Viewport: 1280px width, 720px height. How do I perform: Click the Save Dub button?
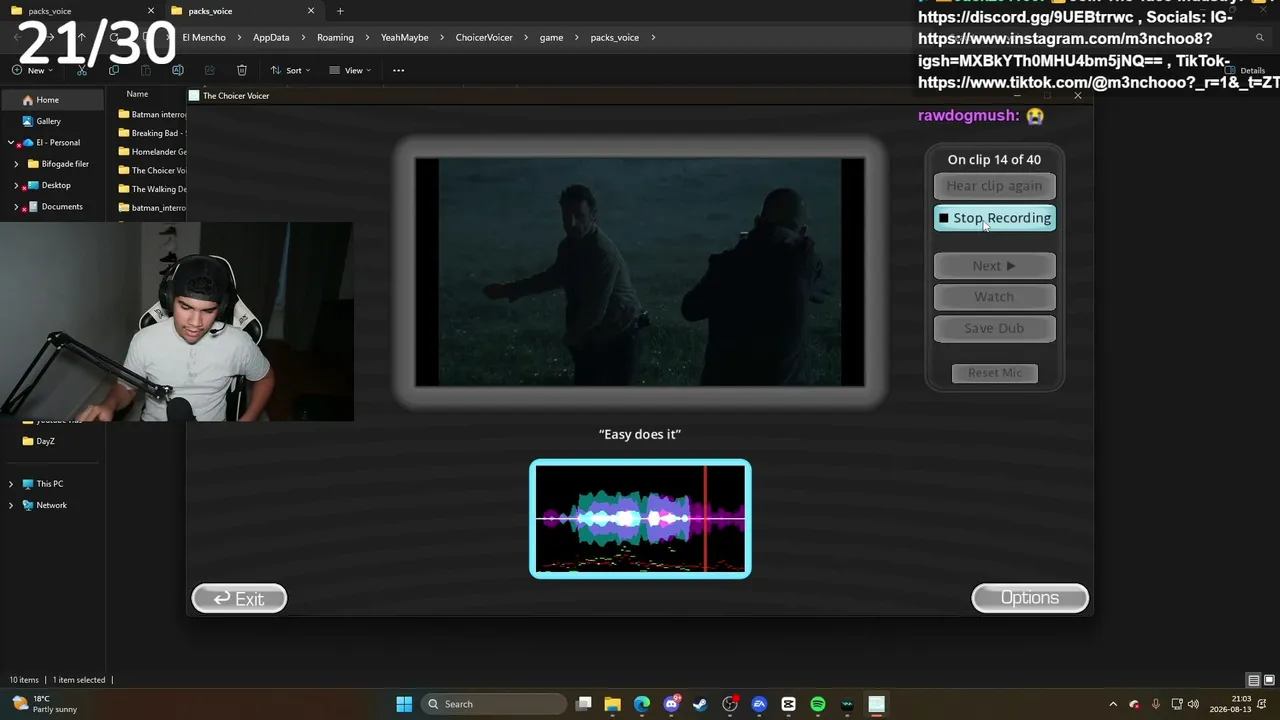994,328
